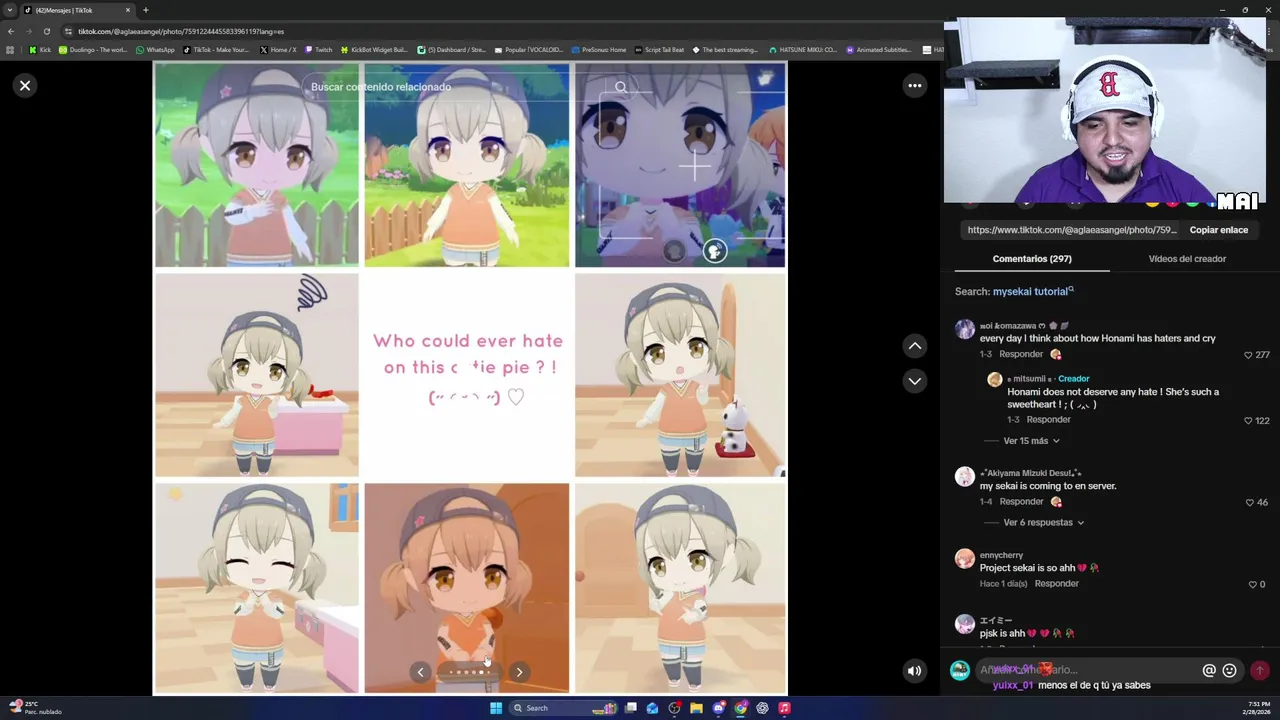Image resolution: width=1280 pixels, height=720 pixels.
Task: Open the Twitch bookmark
Action: point(319,50)
